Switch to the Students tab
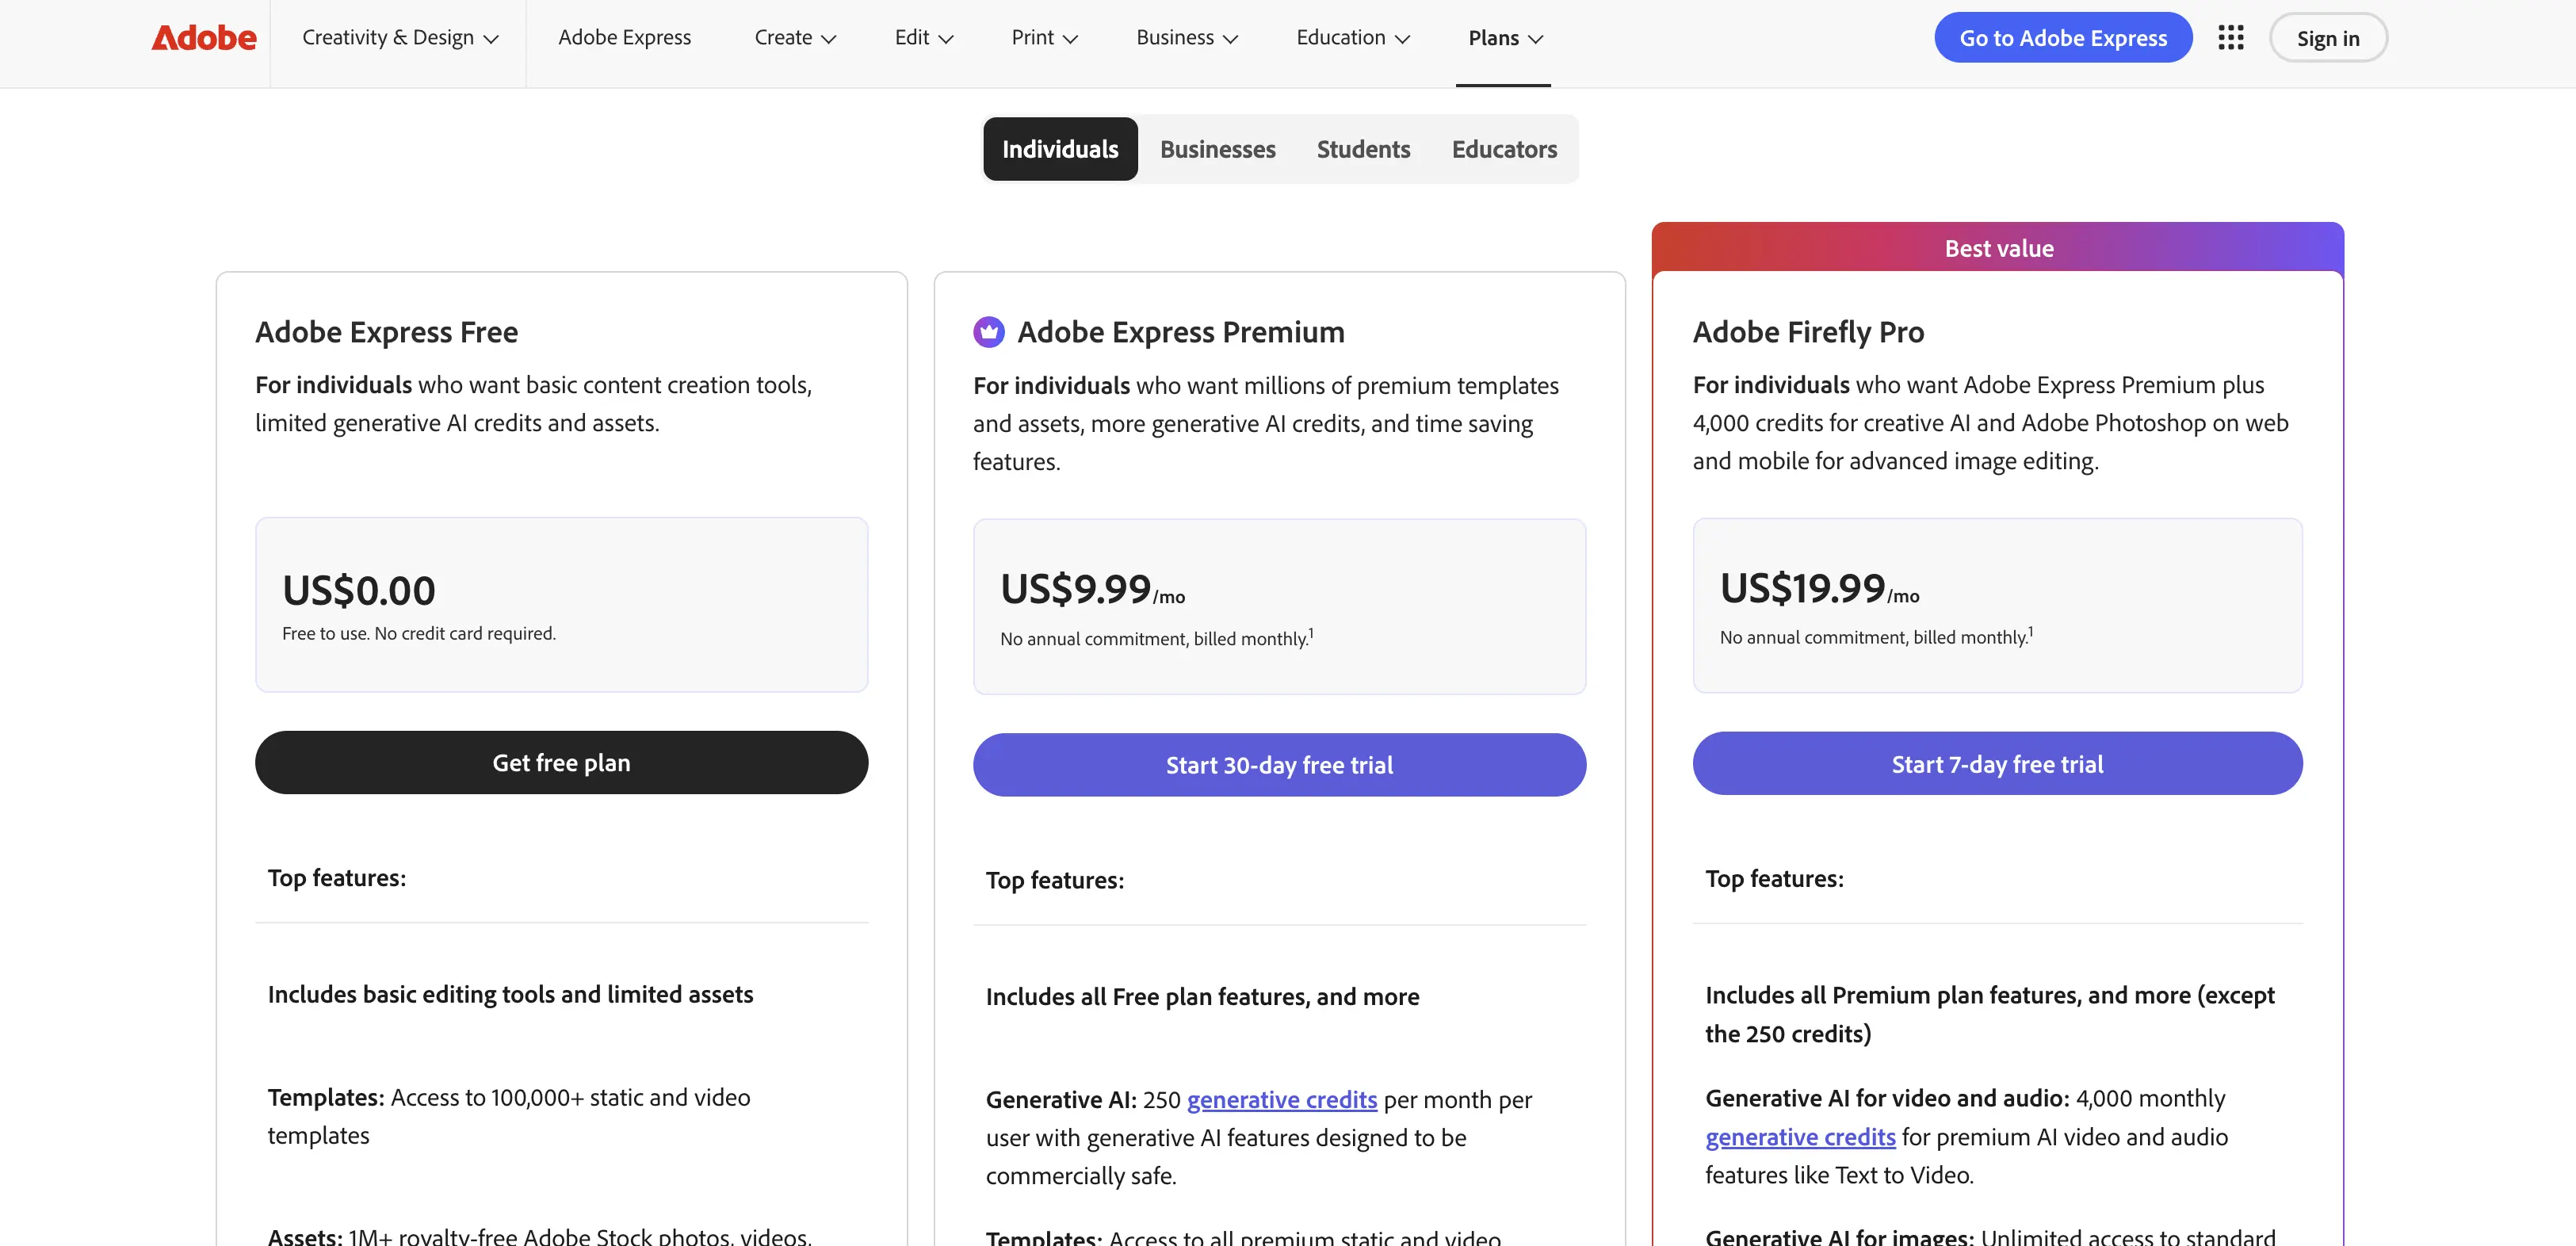This screenshot has width=2576, height=1246. tap(1363, 149)
